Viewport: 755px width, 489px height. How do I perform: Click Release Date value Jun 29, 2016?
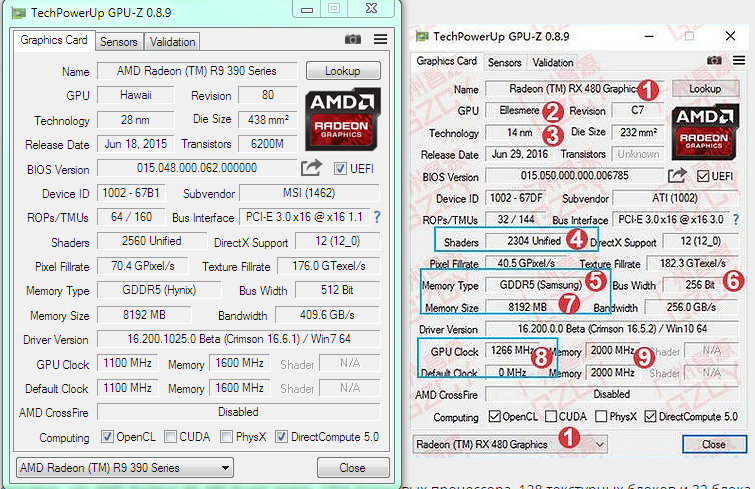pyautogui.click(x=520, y=154)
